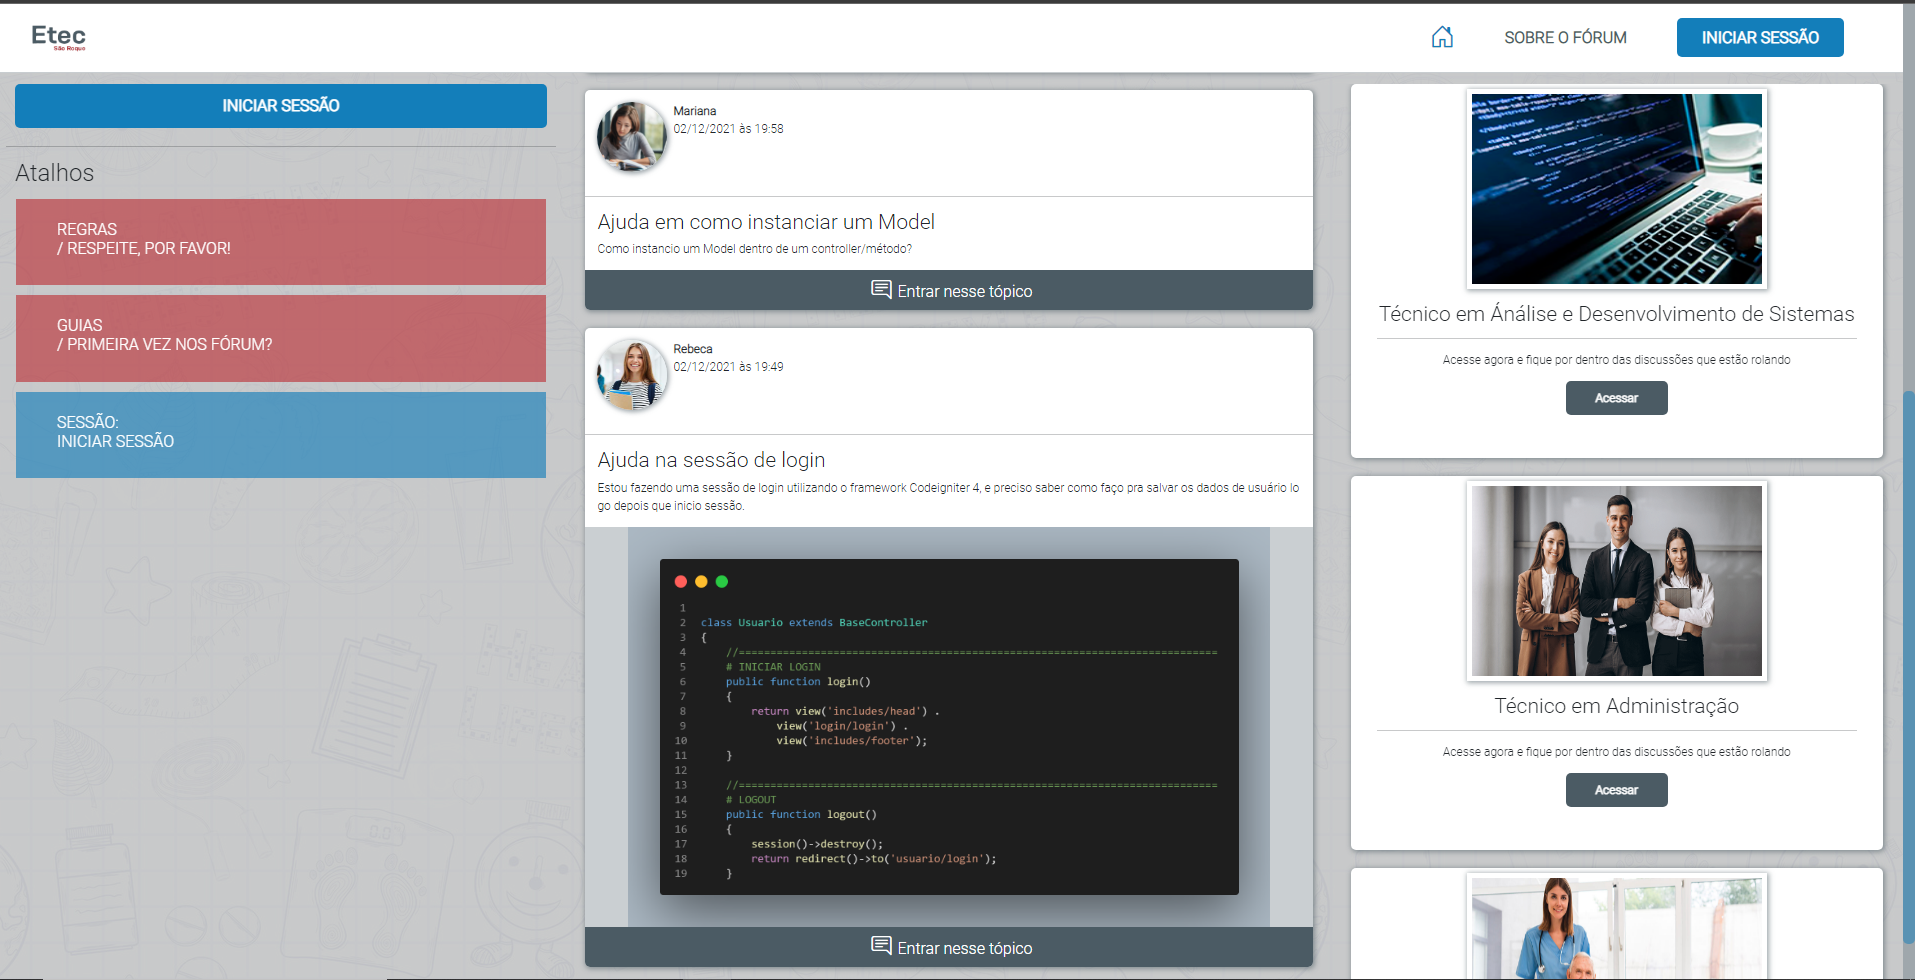The height and width of the screenshot is (980, 1915).
Task: Click the code screenshot in Rebeca's post
Action: pos(949,727)
